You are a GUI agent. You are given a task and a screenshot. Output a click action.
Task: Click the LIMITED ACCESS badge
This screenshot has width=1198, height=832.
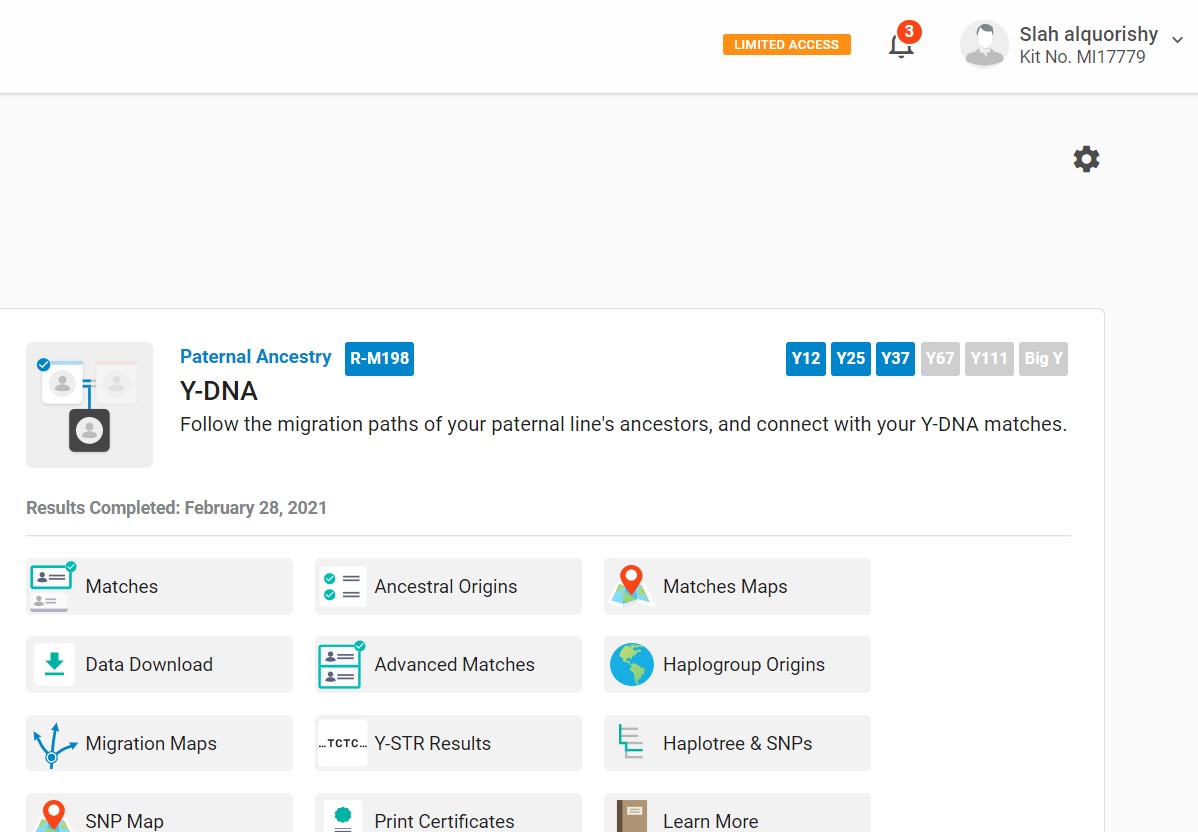786,44
